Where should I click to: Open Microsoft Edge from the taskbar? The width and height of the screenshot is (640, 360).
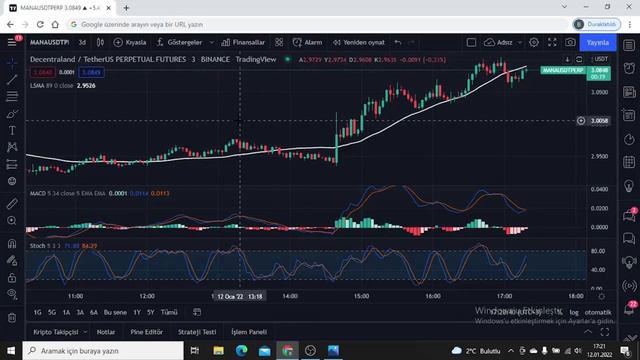tap(241, 351)
